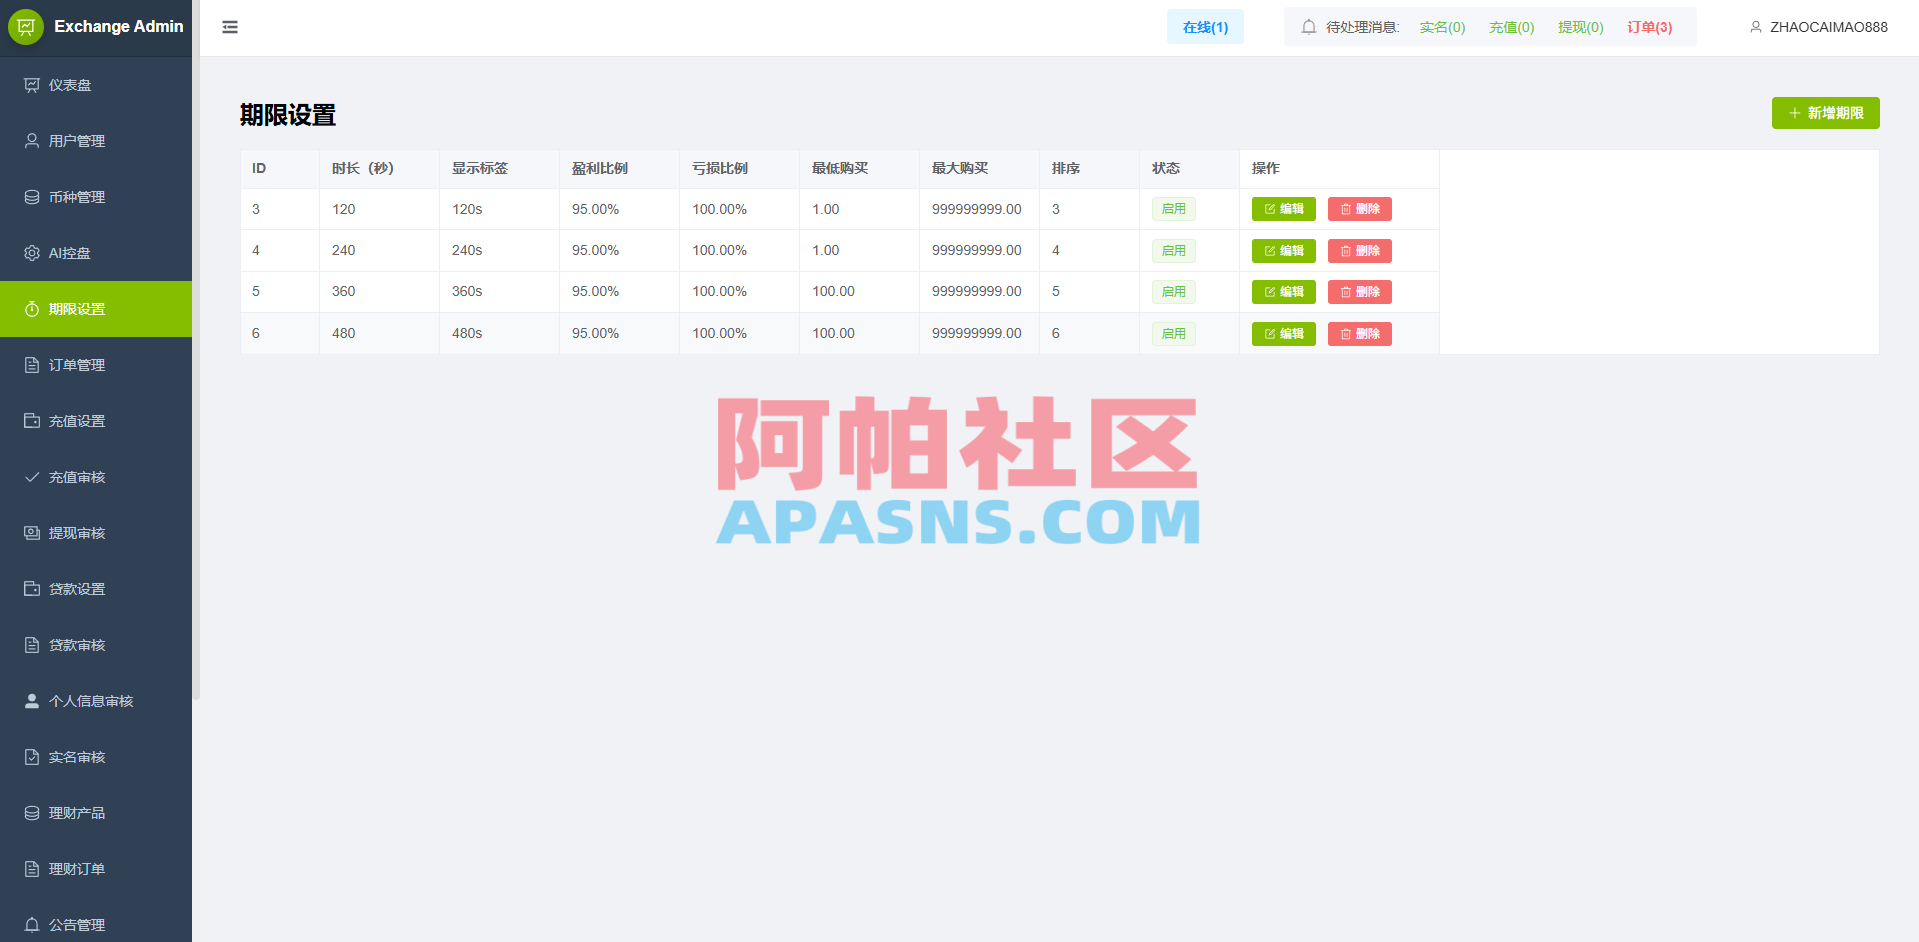Click the 用户管理 person icon

(32, 141)
